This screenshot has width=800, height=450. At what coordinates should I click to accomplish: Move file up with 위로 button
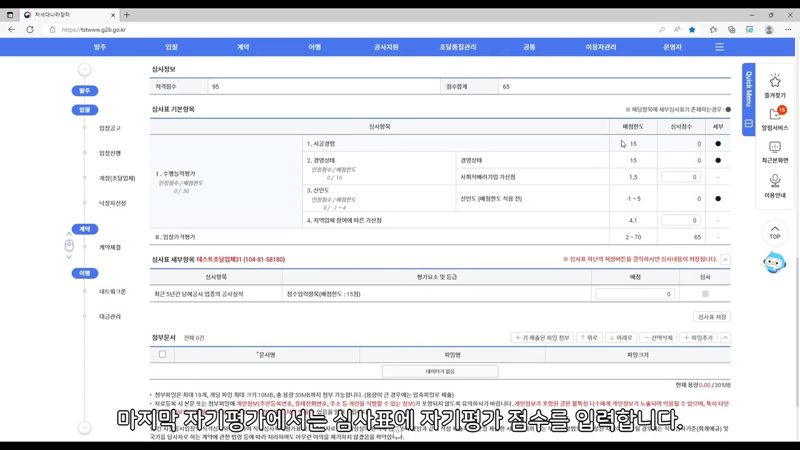point(589,338)
